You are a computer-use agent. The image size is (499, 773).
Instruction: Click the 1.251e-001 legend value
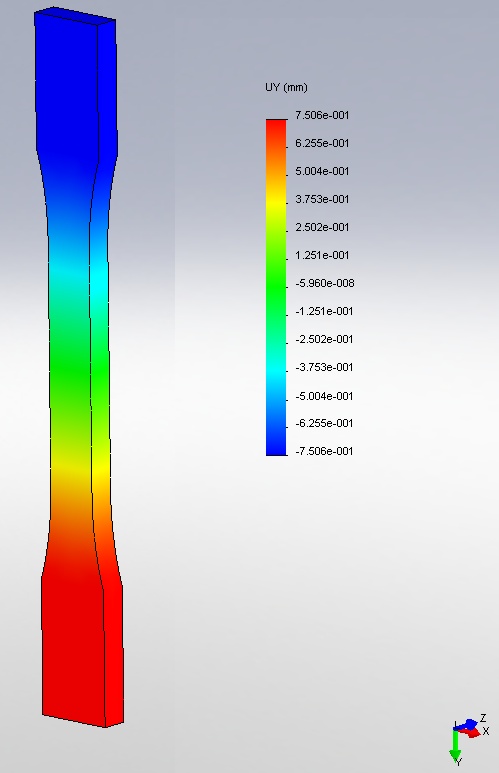click(322, 255)
